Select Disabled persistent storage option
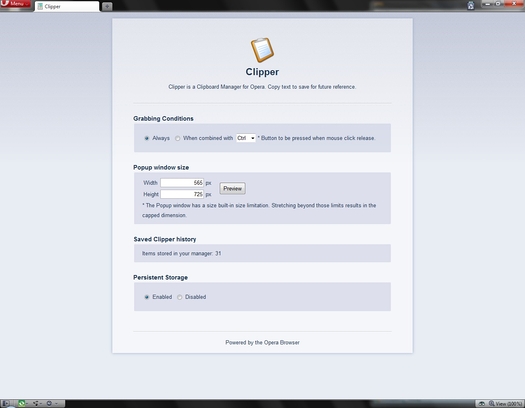This screenshot has width=525, height=408. pyautogui.click(x=179, y=297)
